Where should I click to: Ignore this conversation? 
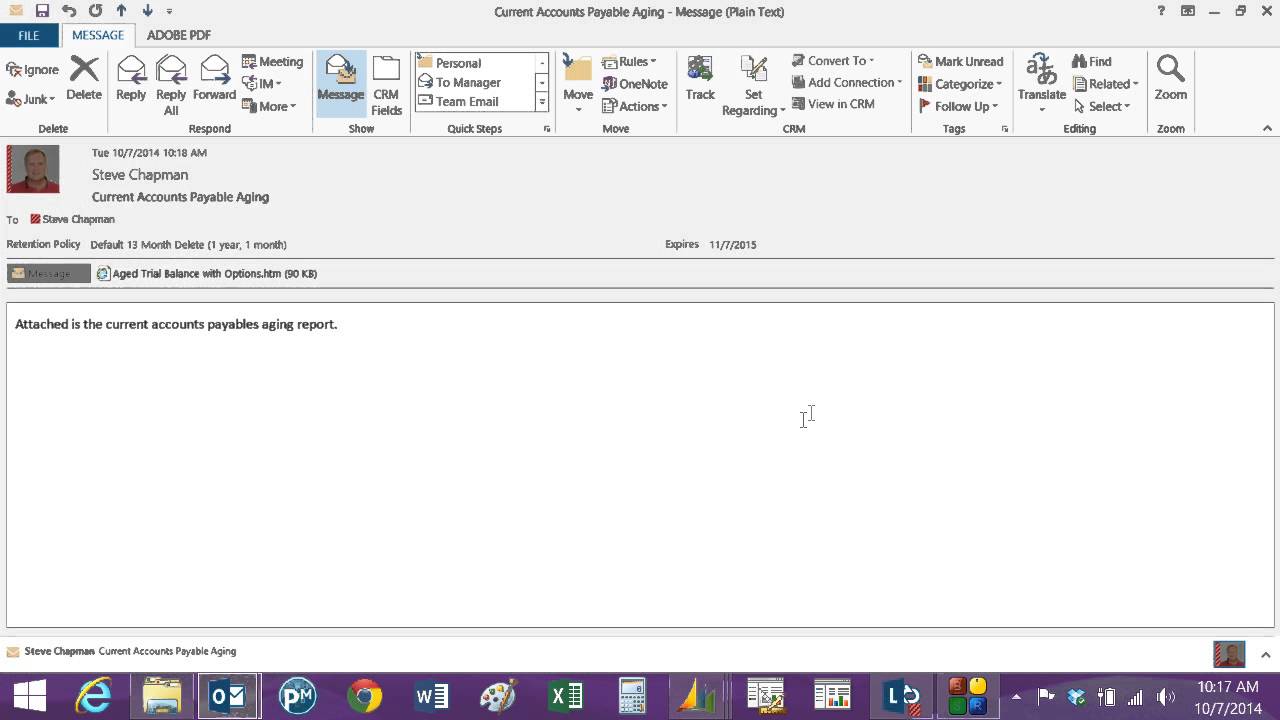tap(33, 70)
